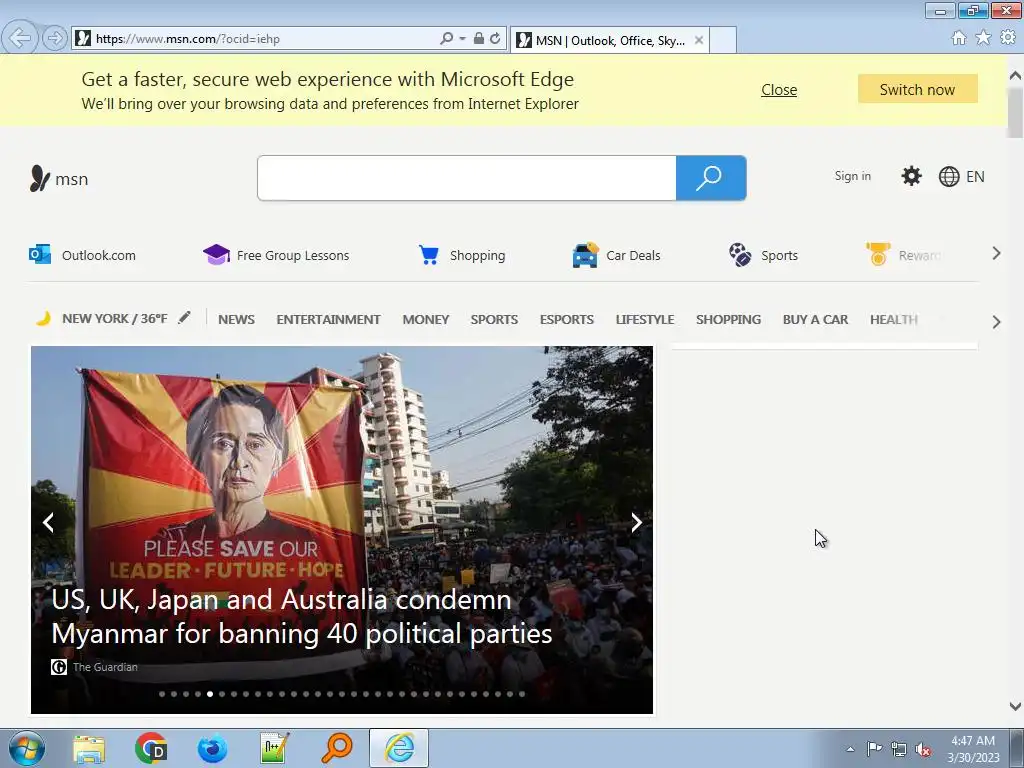The height and width of the screenshot is (768, 1024).
Task: Open the Internet Explorer Tools gear
Action: click(1008, 38)
